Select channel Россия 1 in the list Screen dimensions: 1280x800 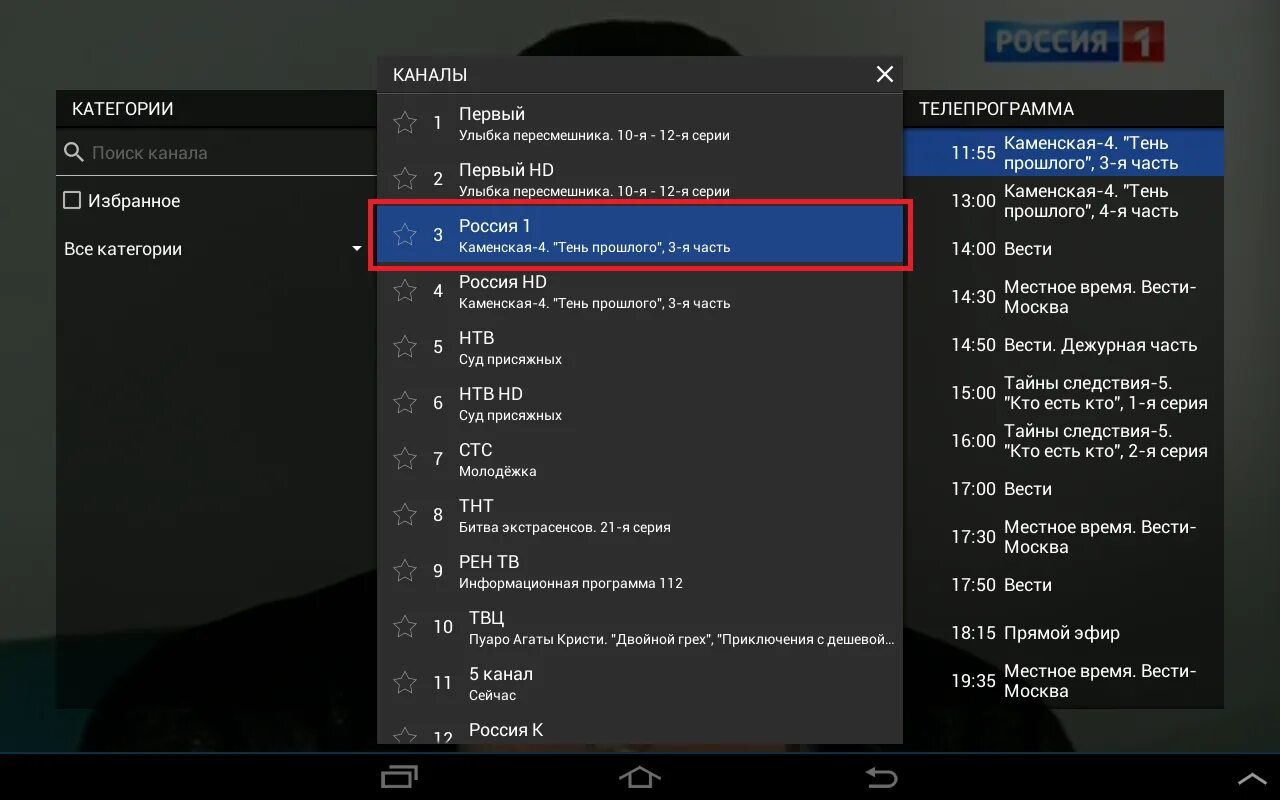[x=640, y=236]
